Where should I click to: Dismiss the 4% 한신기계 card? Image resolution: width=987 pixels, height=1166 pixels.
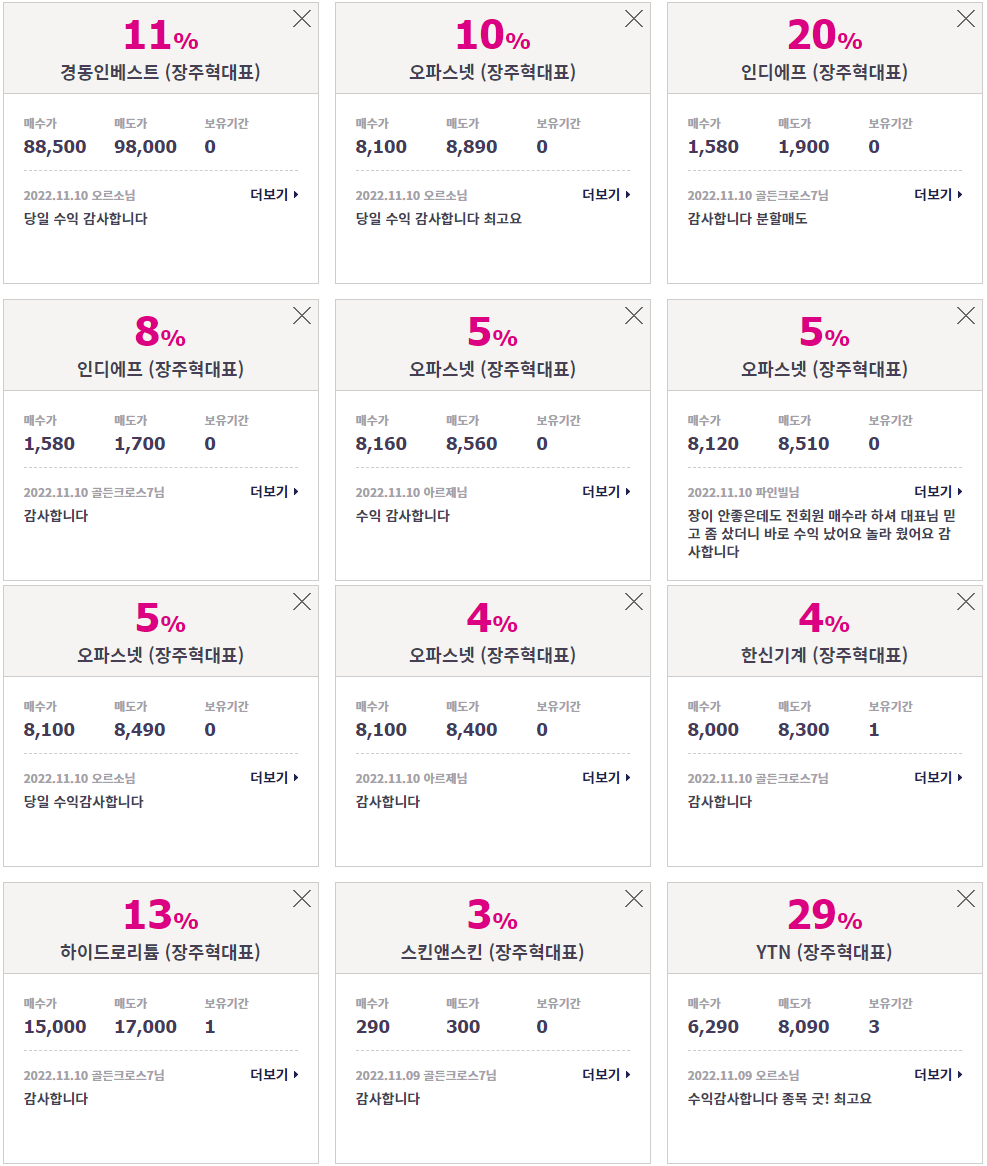coord(965,602)
